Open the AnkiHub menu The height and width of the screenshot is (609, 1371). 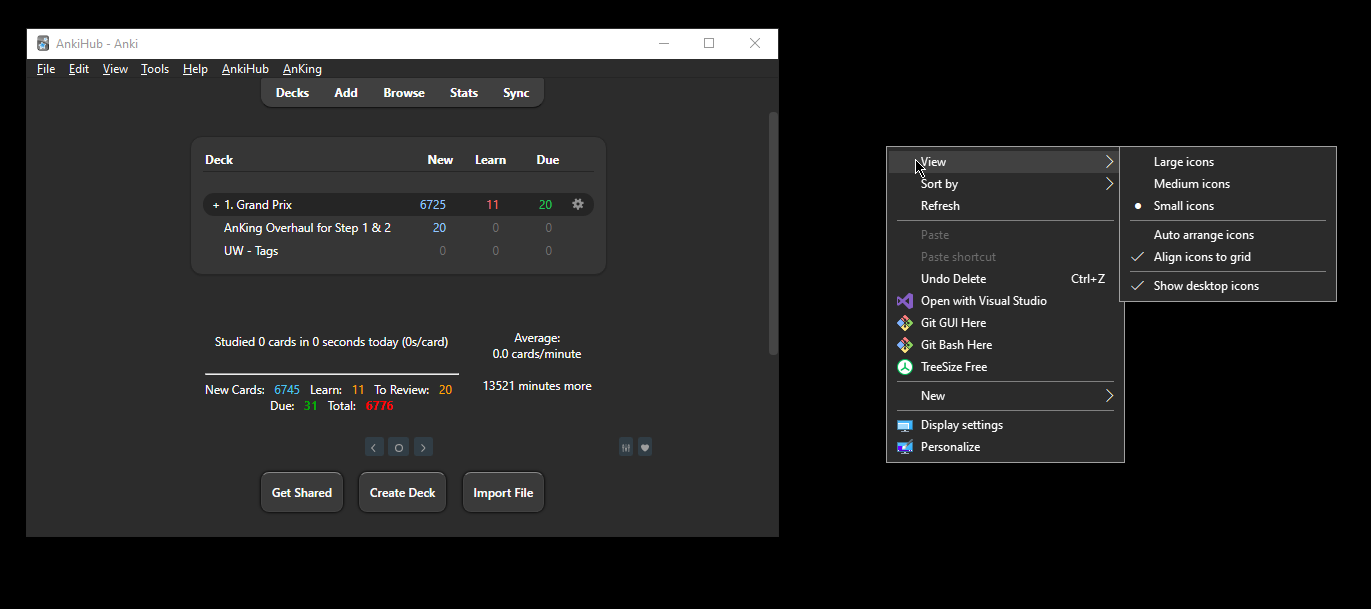tap(245, 69)
